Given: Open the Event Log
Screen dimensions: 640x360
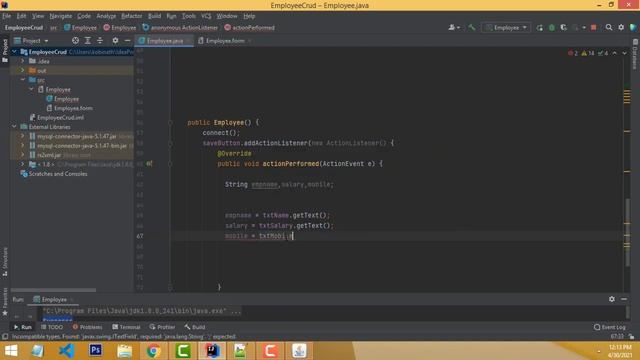Looking at the screenshot, I should pyautogui.click(x=610, y=327).
